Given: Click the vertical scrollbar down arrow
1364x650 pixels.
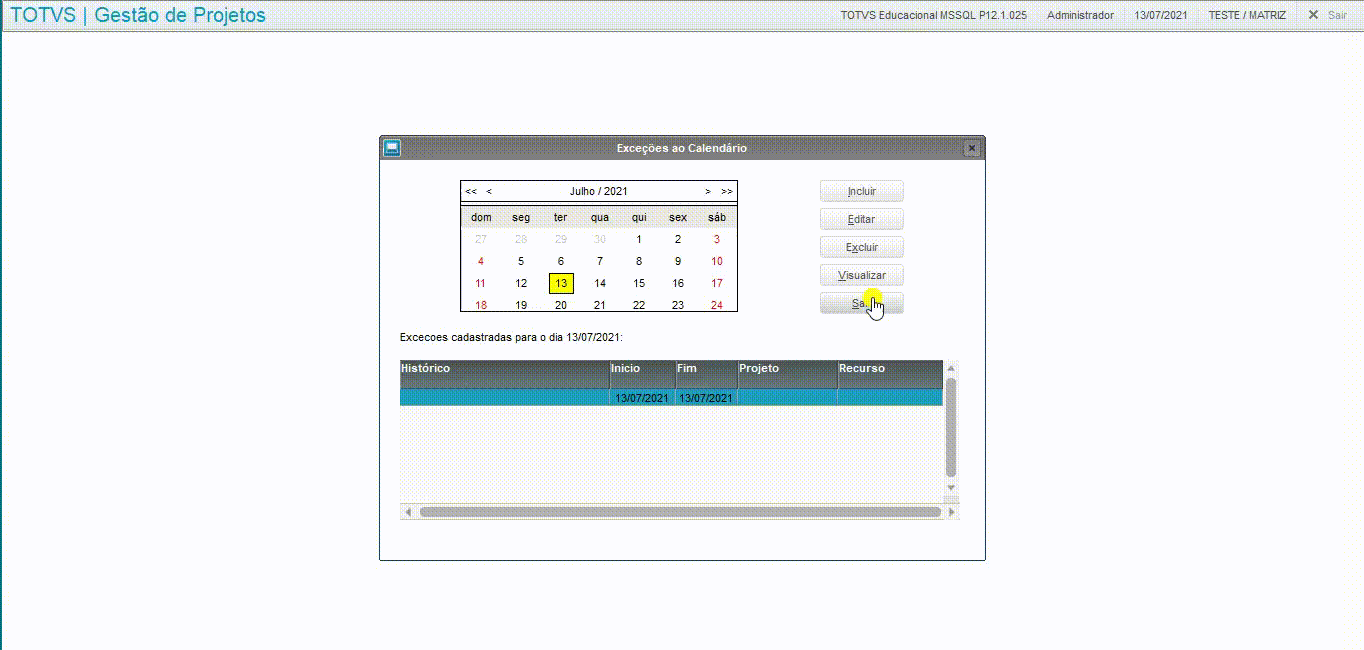Looking at the screenshot, I should pos(951,488).
